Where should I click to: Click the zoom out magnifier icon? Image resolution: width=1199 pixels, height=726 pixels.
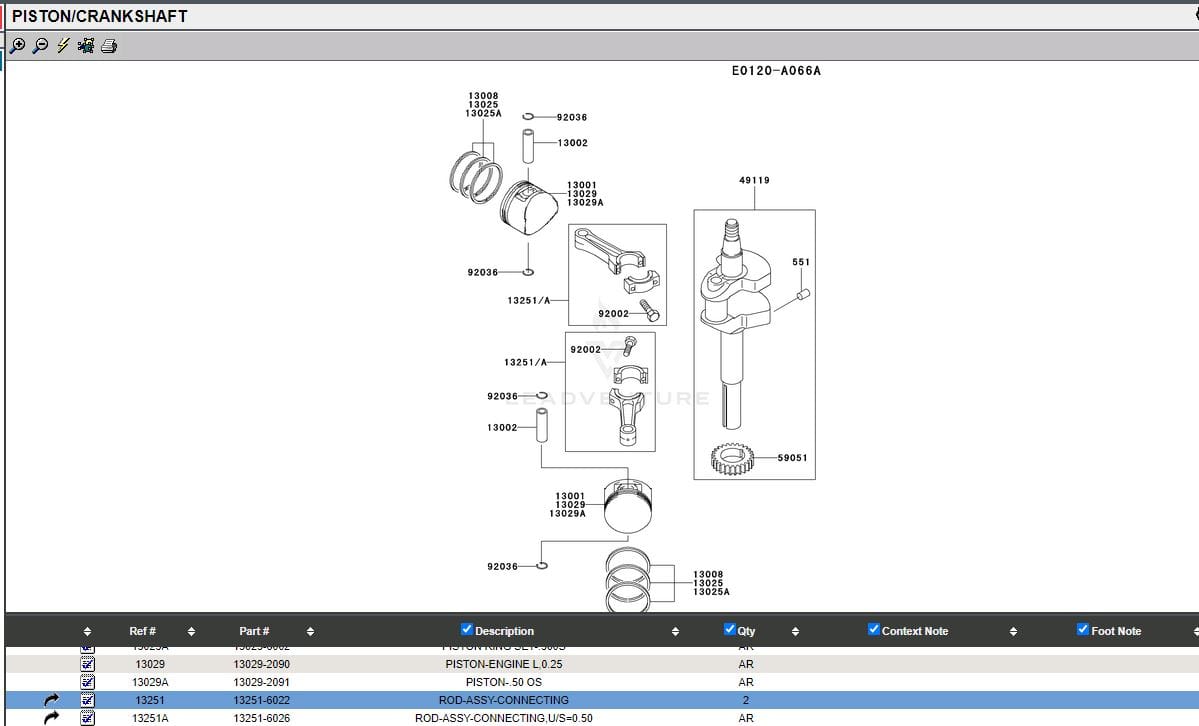pyautogui.click(x=40, y=45)
